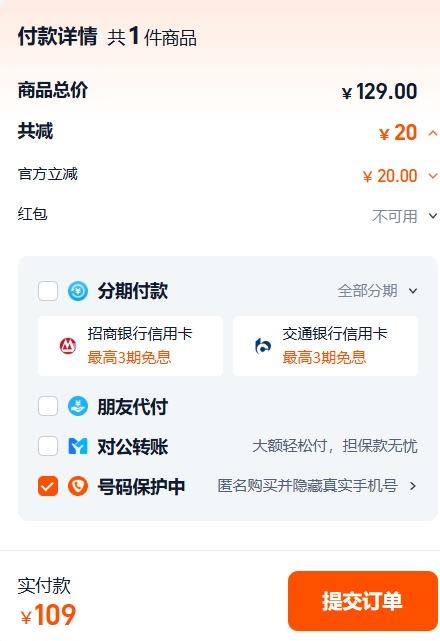Select 交通银行信用卡 installment card
The image size is (440, 641).
coord(325,346)
